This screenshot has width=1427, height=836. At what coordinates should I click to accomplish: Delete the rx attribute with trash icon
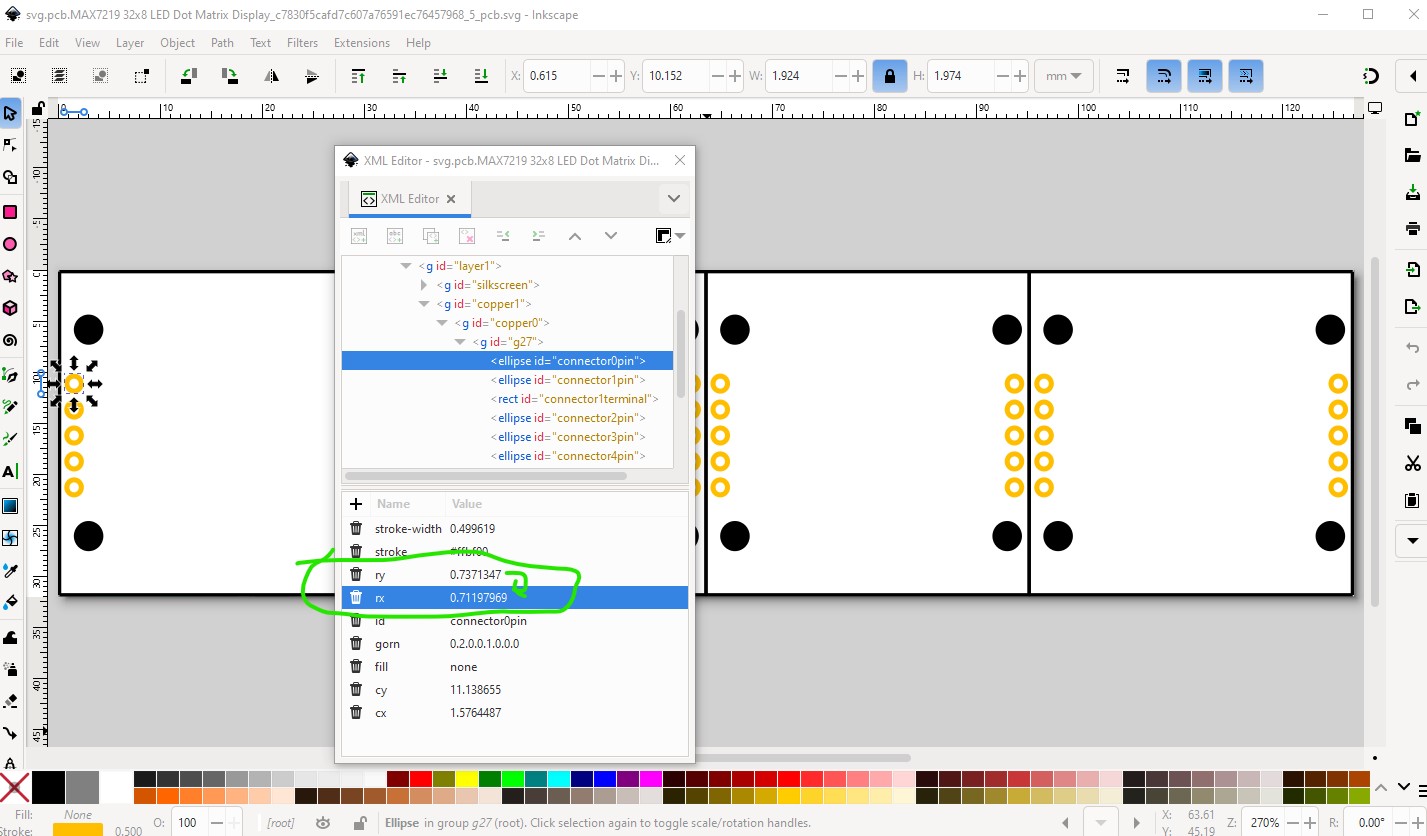[x=355, y=598]
